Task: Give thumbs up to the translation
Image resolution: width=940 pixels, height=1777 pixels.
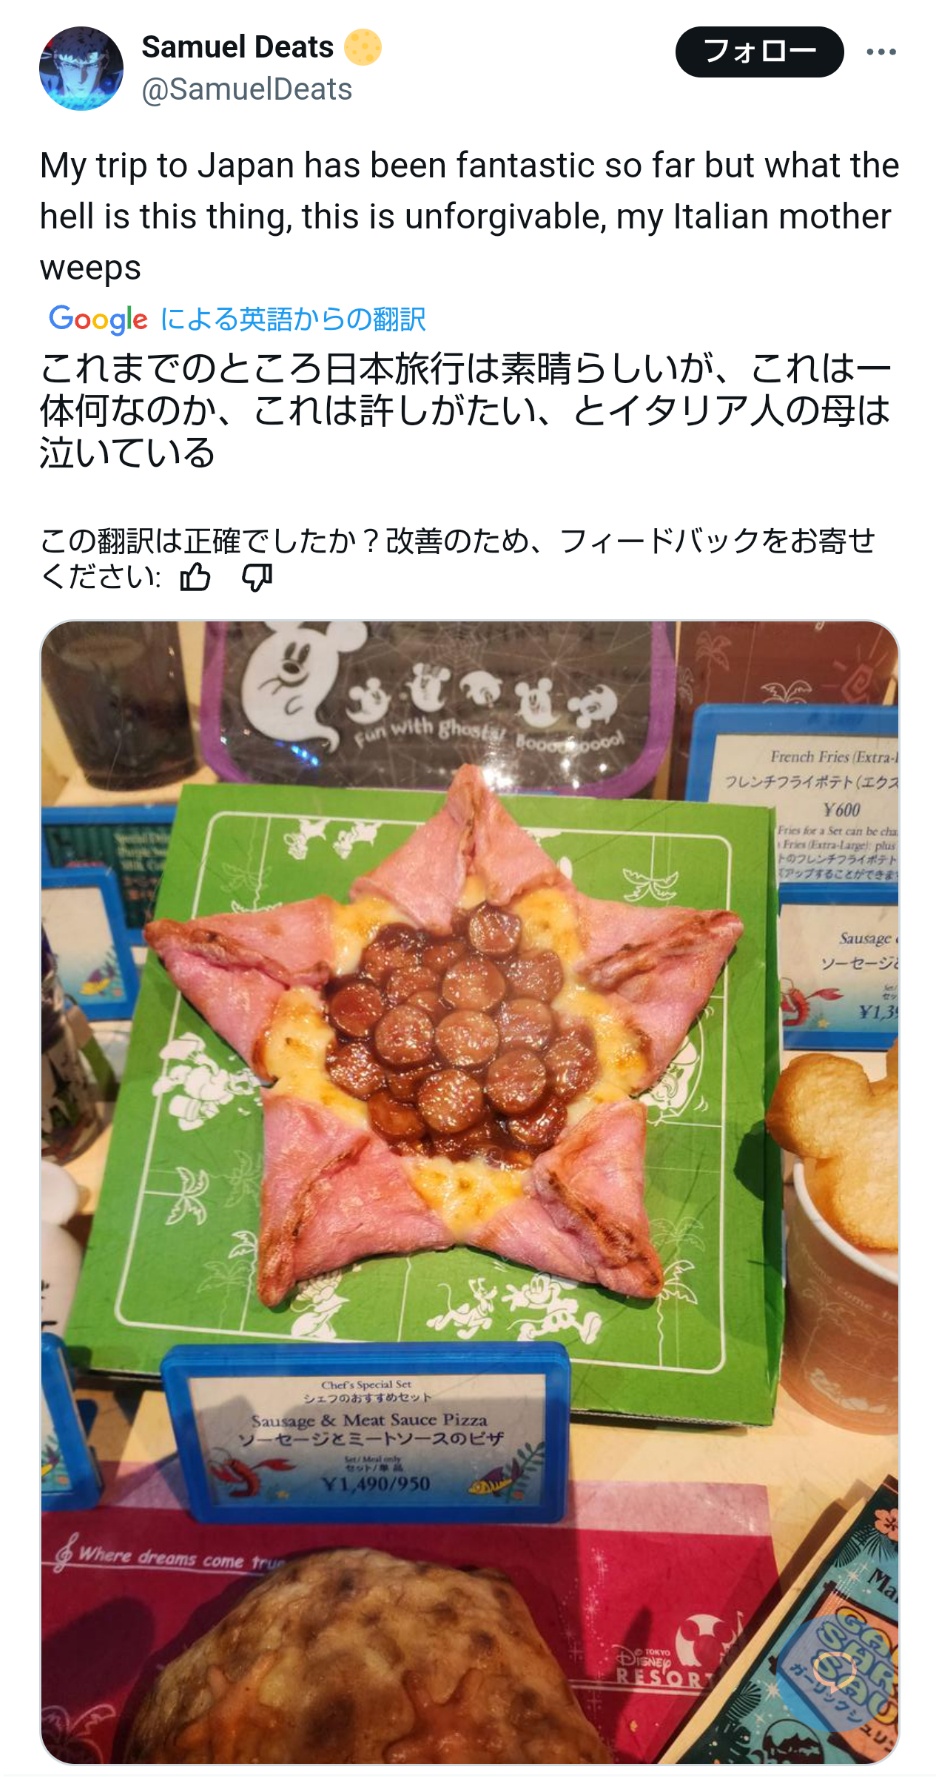Action: point(196,577)
